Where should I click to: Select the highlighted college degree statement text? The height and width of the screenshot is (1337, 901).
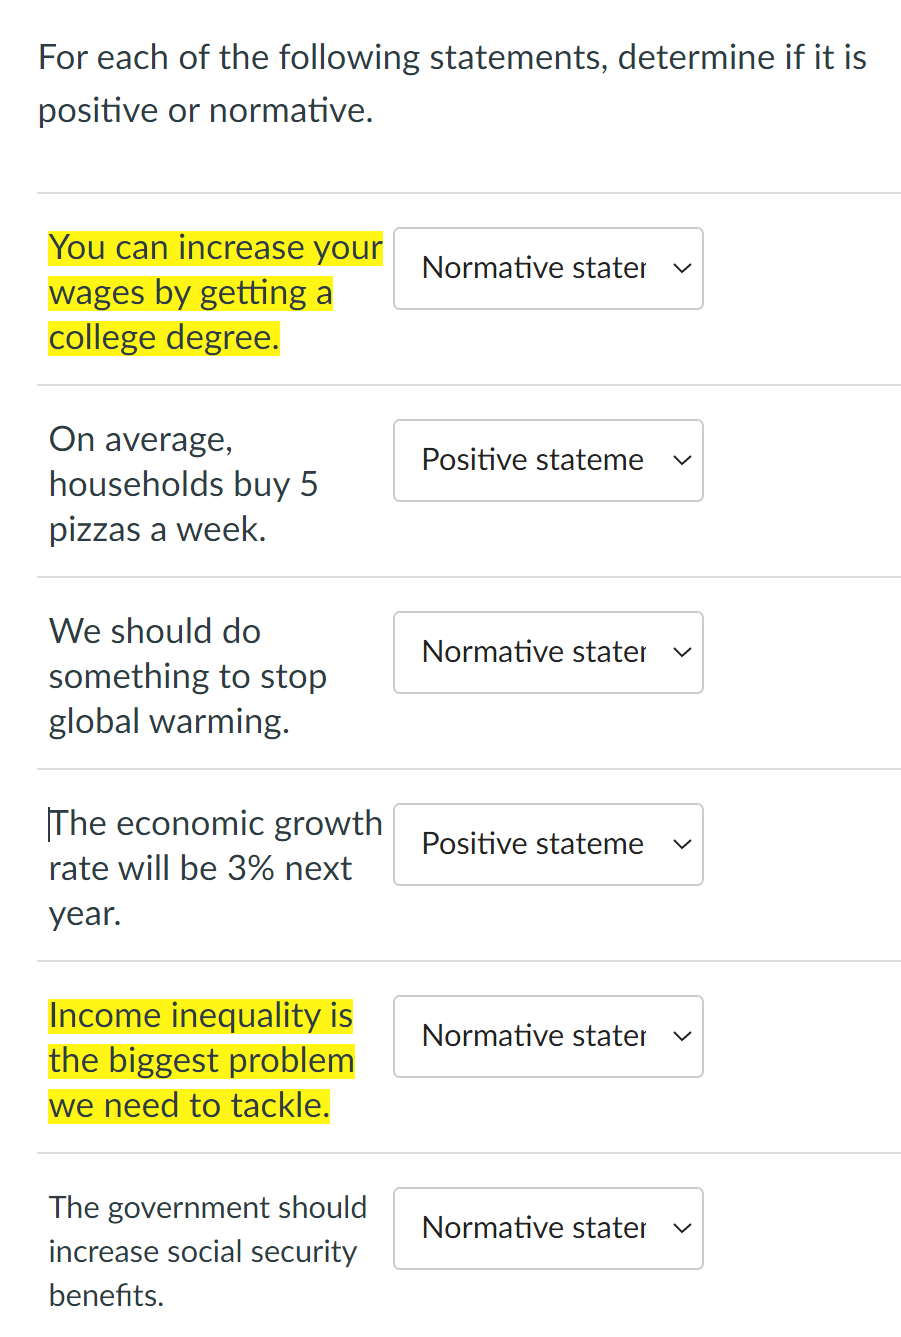(215, 291)
